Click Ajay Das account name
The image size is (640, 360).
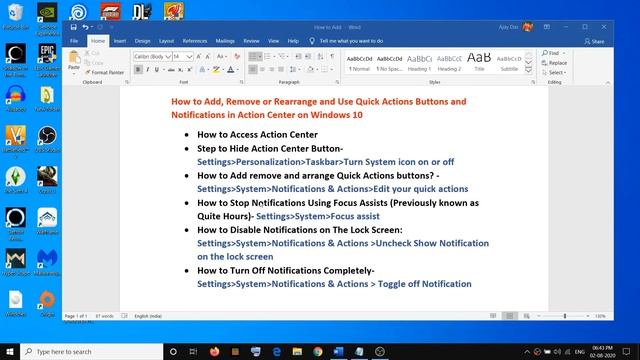[x=508, y=27]
